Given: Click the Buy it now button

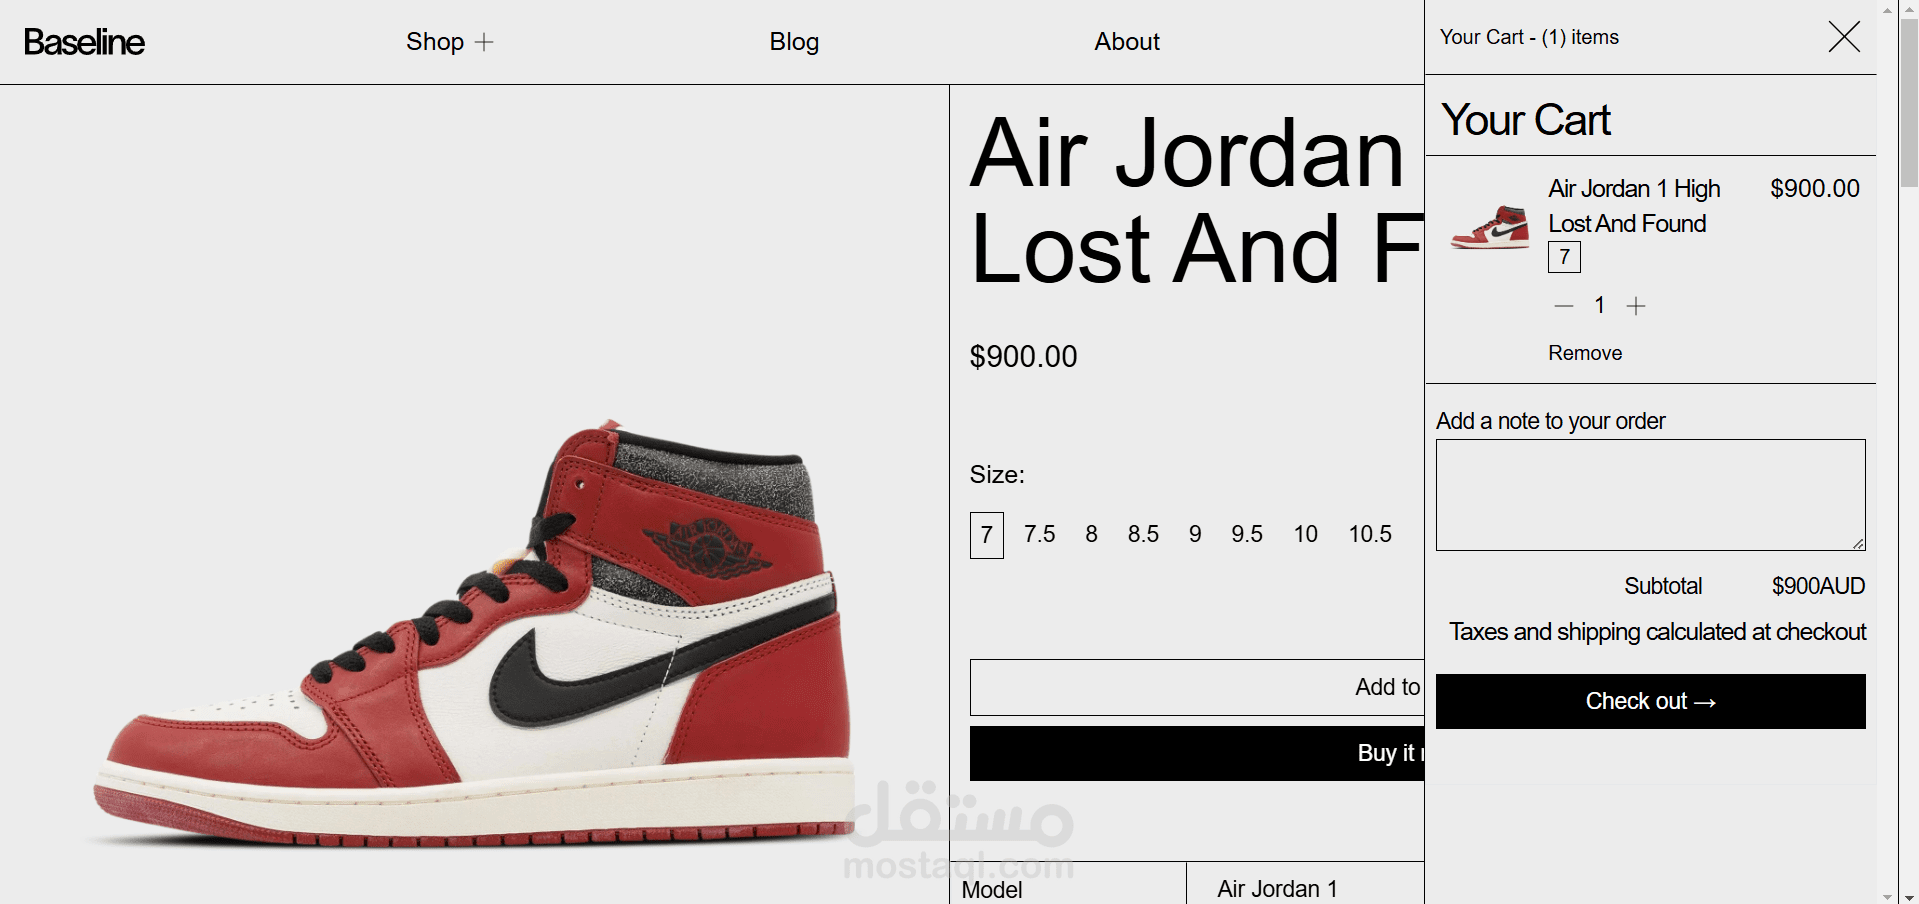Looking at the screenshot, I should pos(1197,753).
